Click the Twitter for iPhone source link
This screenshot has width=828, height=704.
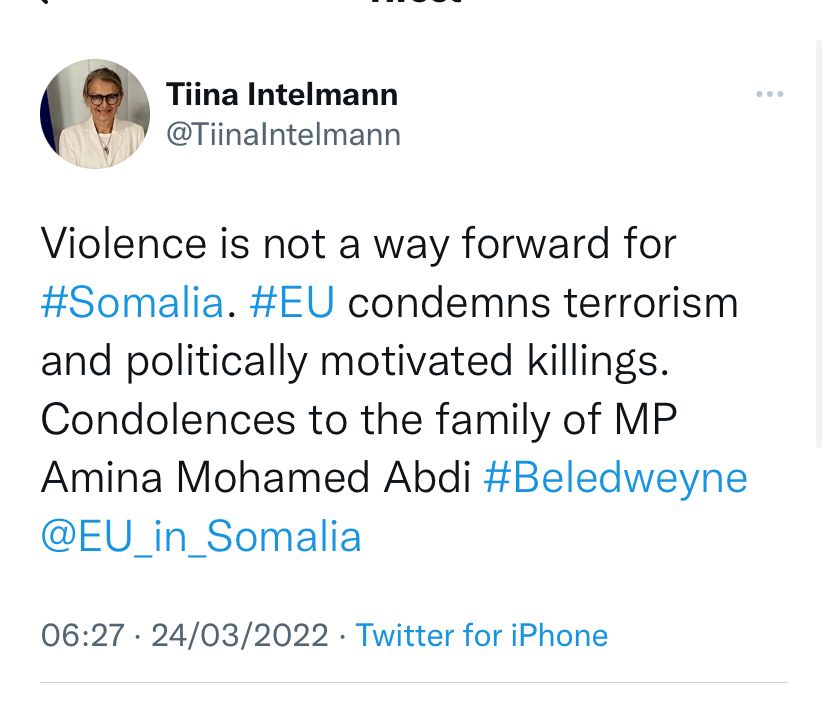click(x=481, y=635)
